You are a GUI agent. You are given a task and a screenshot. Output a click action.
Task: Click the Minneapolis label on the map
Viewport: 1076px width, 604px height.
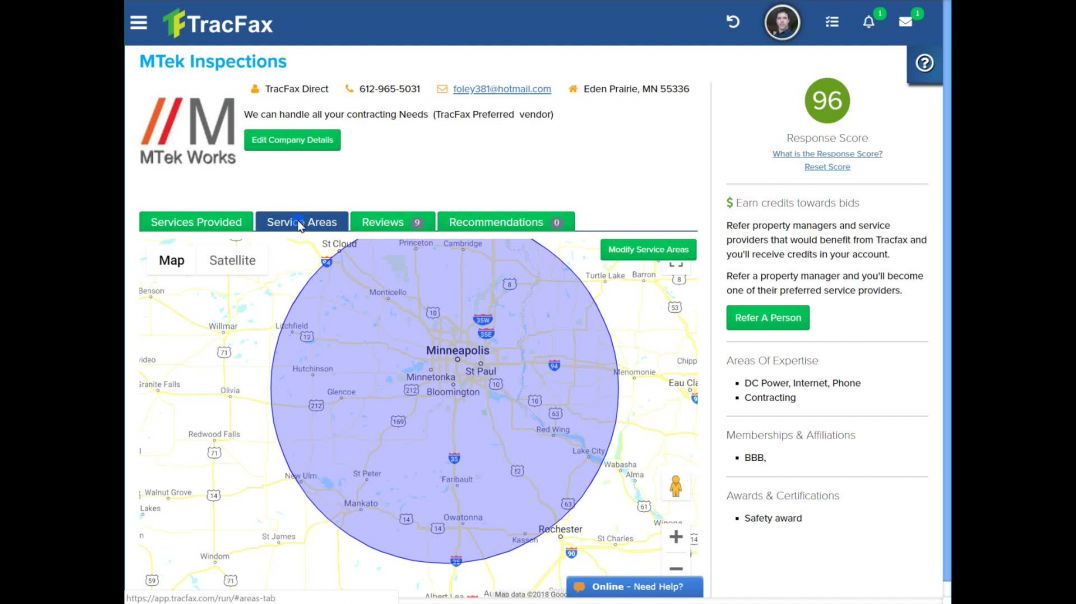coord(458,350)
